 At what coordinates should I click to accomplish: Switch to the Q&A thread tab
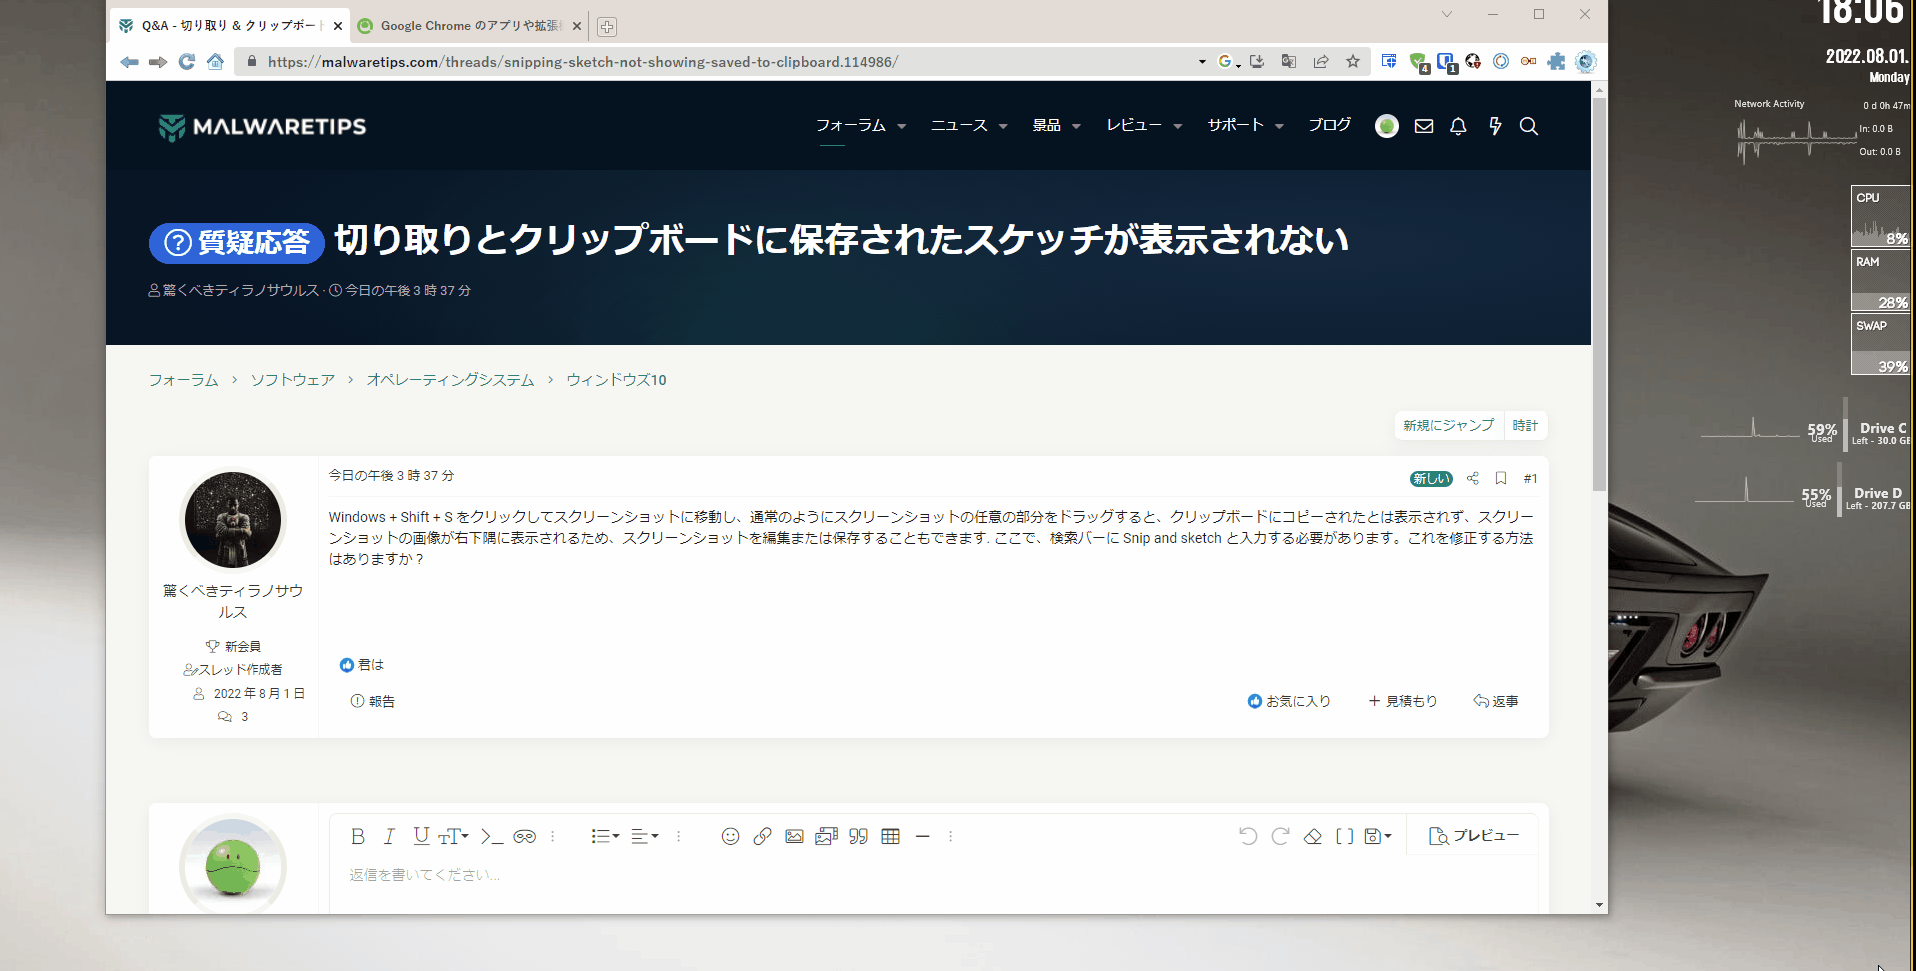pos(230,26)
